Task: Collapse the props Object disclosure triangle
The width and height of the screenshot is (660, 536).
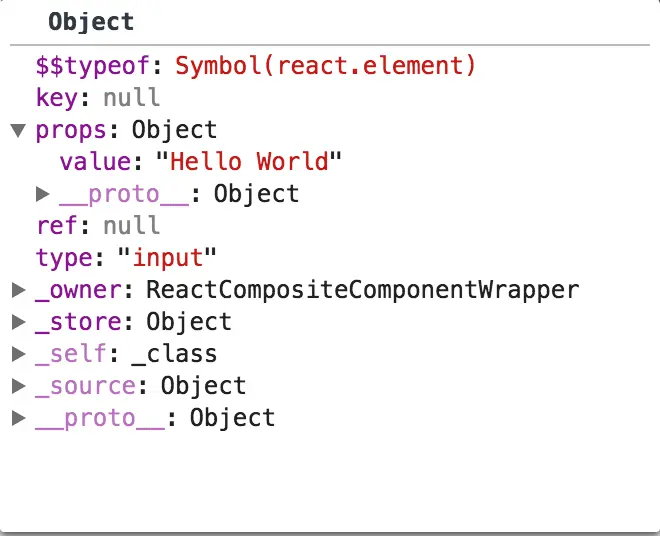Action: (x=18, y=131)
